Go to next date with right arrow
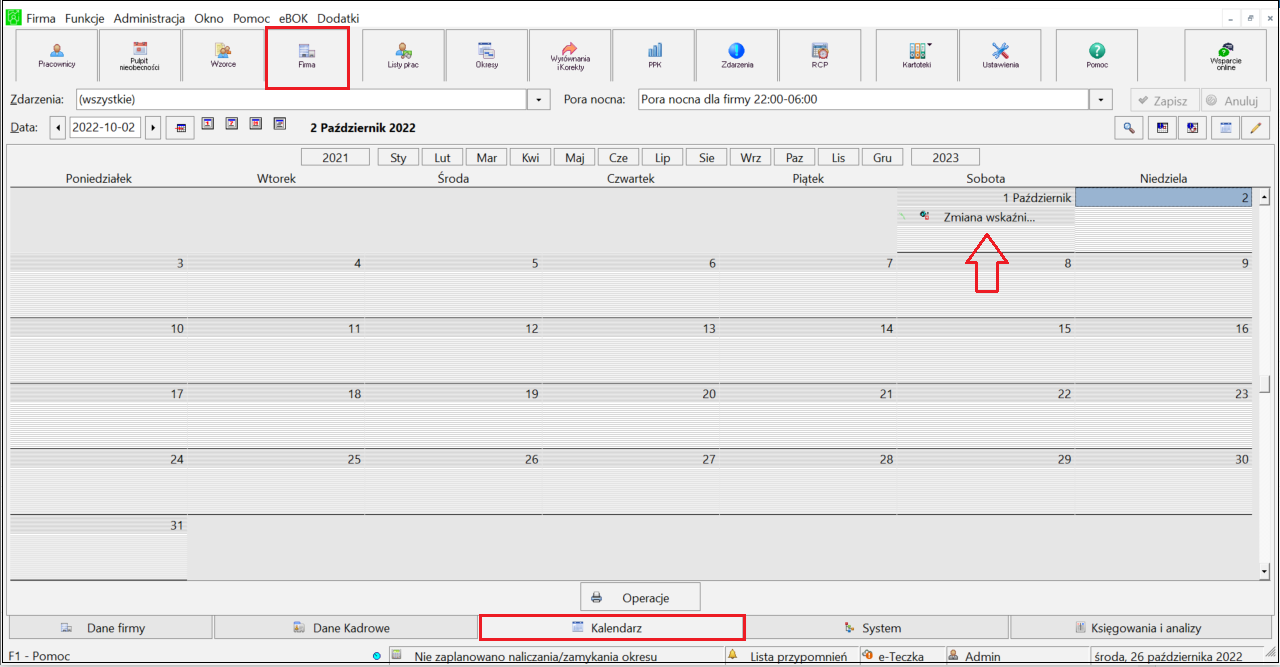 [x=153, y=127]
